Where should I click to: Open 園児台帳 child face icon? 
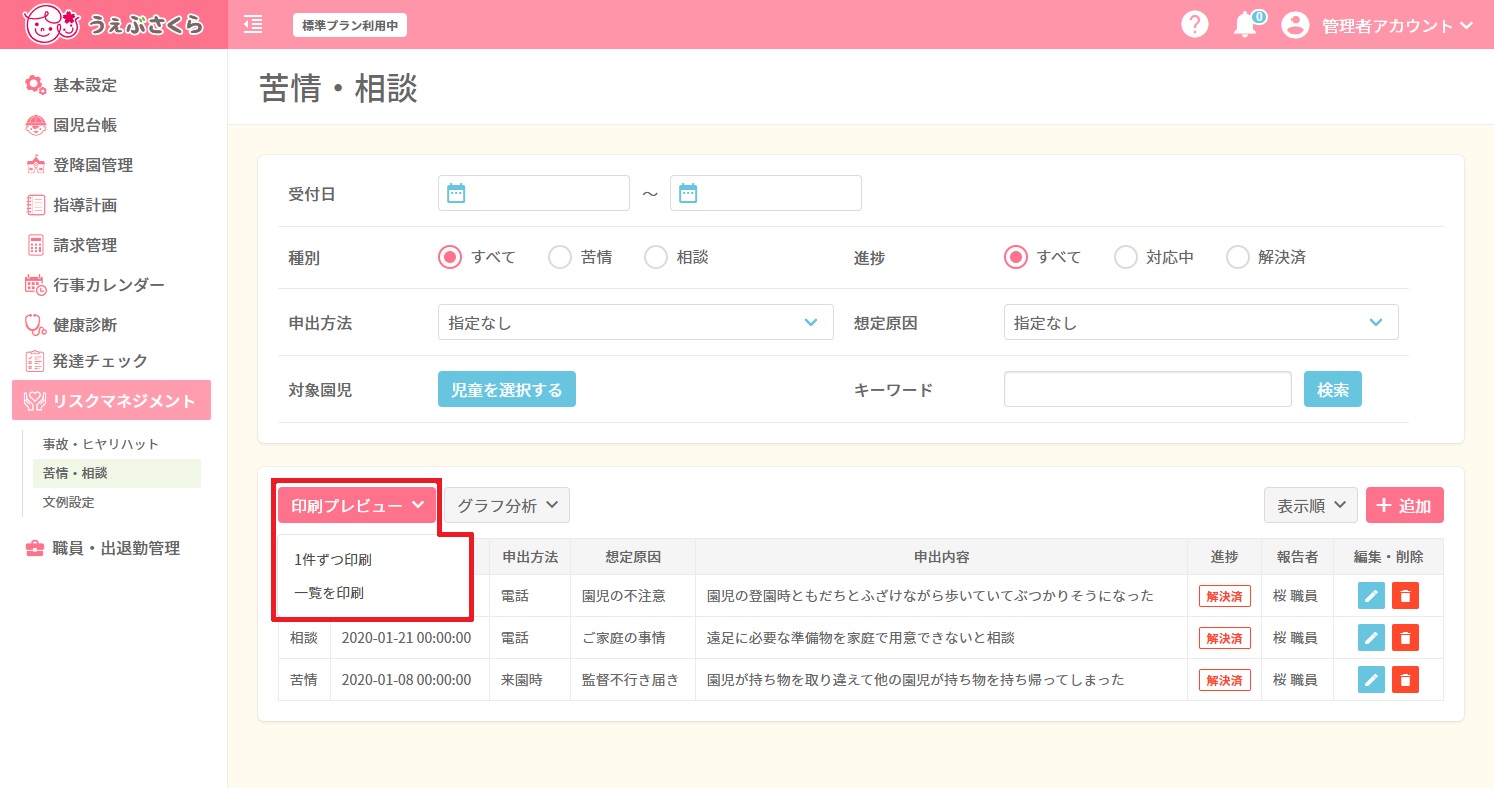click(x=35, y=125)
